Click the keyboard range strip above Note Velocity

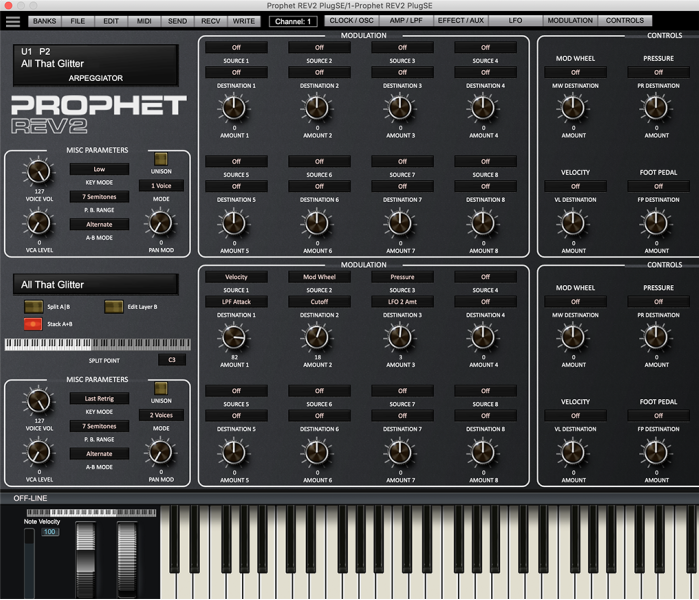point(91,513)
